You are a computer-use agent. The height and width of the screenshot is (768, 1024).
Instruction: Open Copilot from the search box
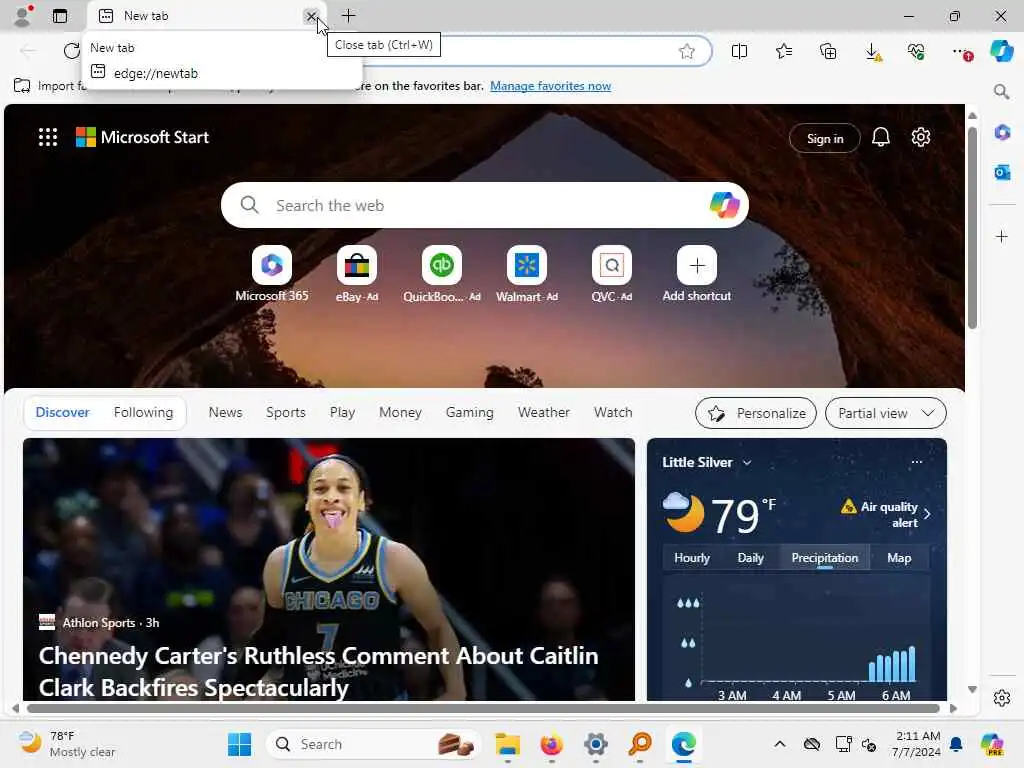click(x=724, y=205)
